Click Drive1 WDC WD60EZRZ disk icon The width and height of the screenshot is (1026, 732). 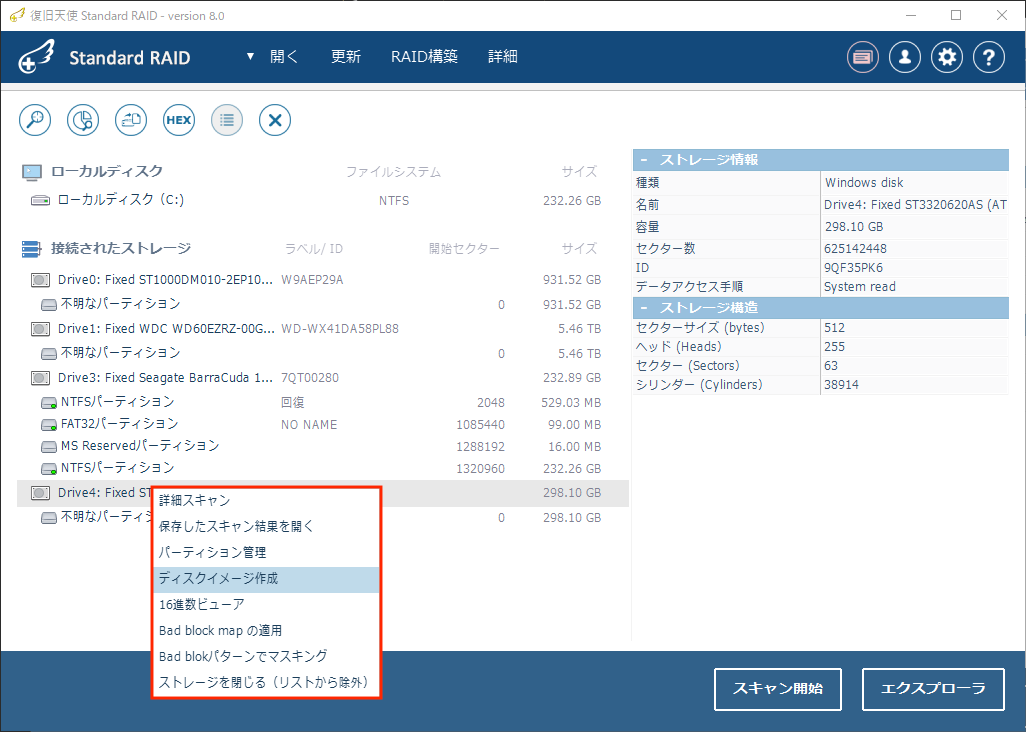(x=41, y=328)
